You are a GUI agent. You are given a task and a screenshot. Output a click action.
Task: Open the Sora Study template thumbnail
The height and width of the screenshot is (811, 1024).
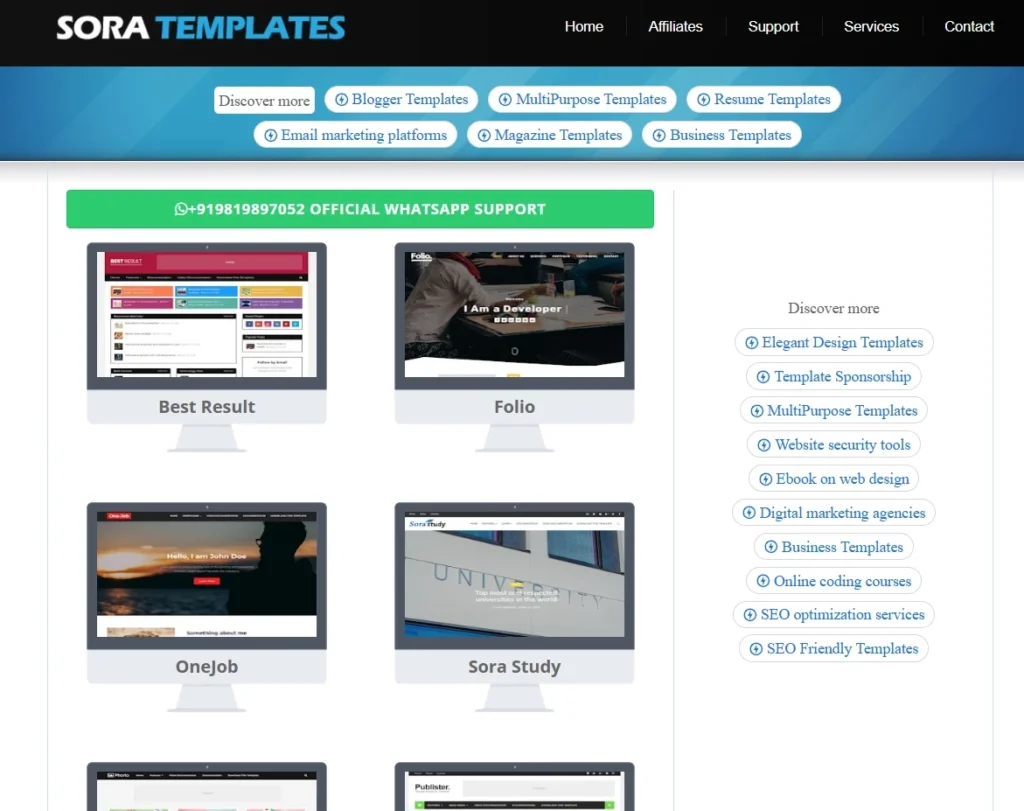click(515, 574)
